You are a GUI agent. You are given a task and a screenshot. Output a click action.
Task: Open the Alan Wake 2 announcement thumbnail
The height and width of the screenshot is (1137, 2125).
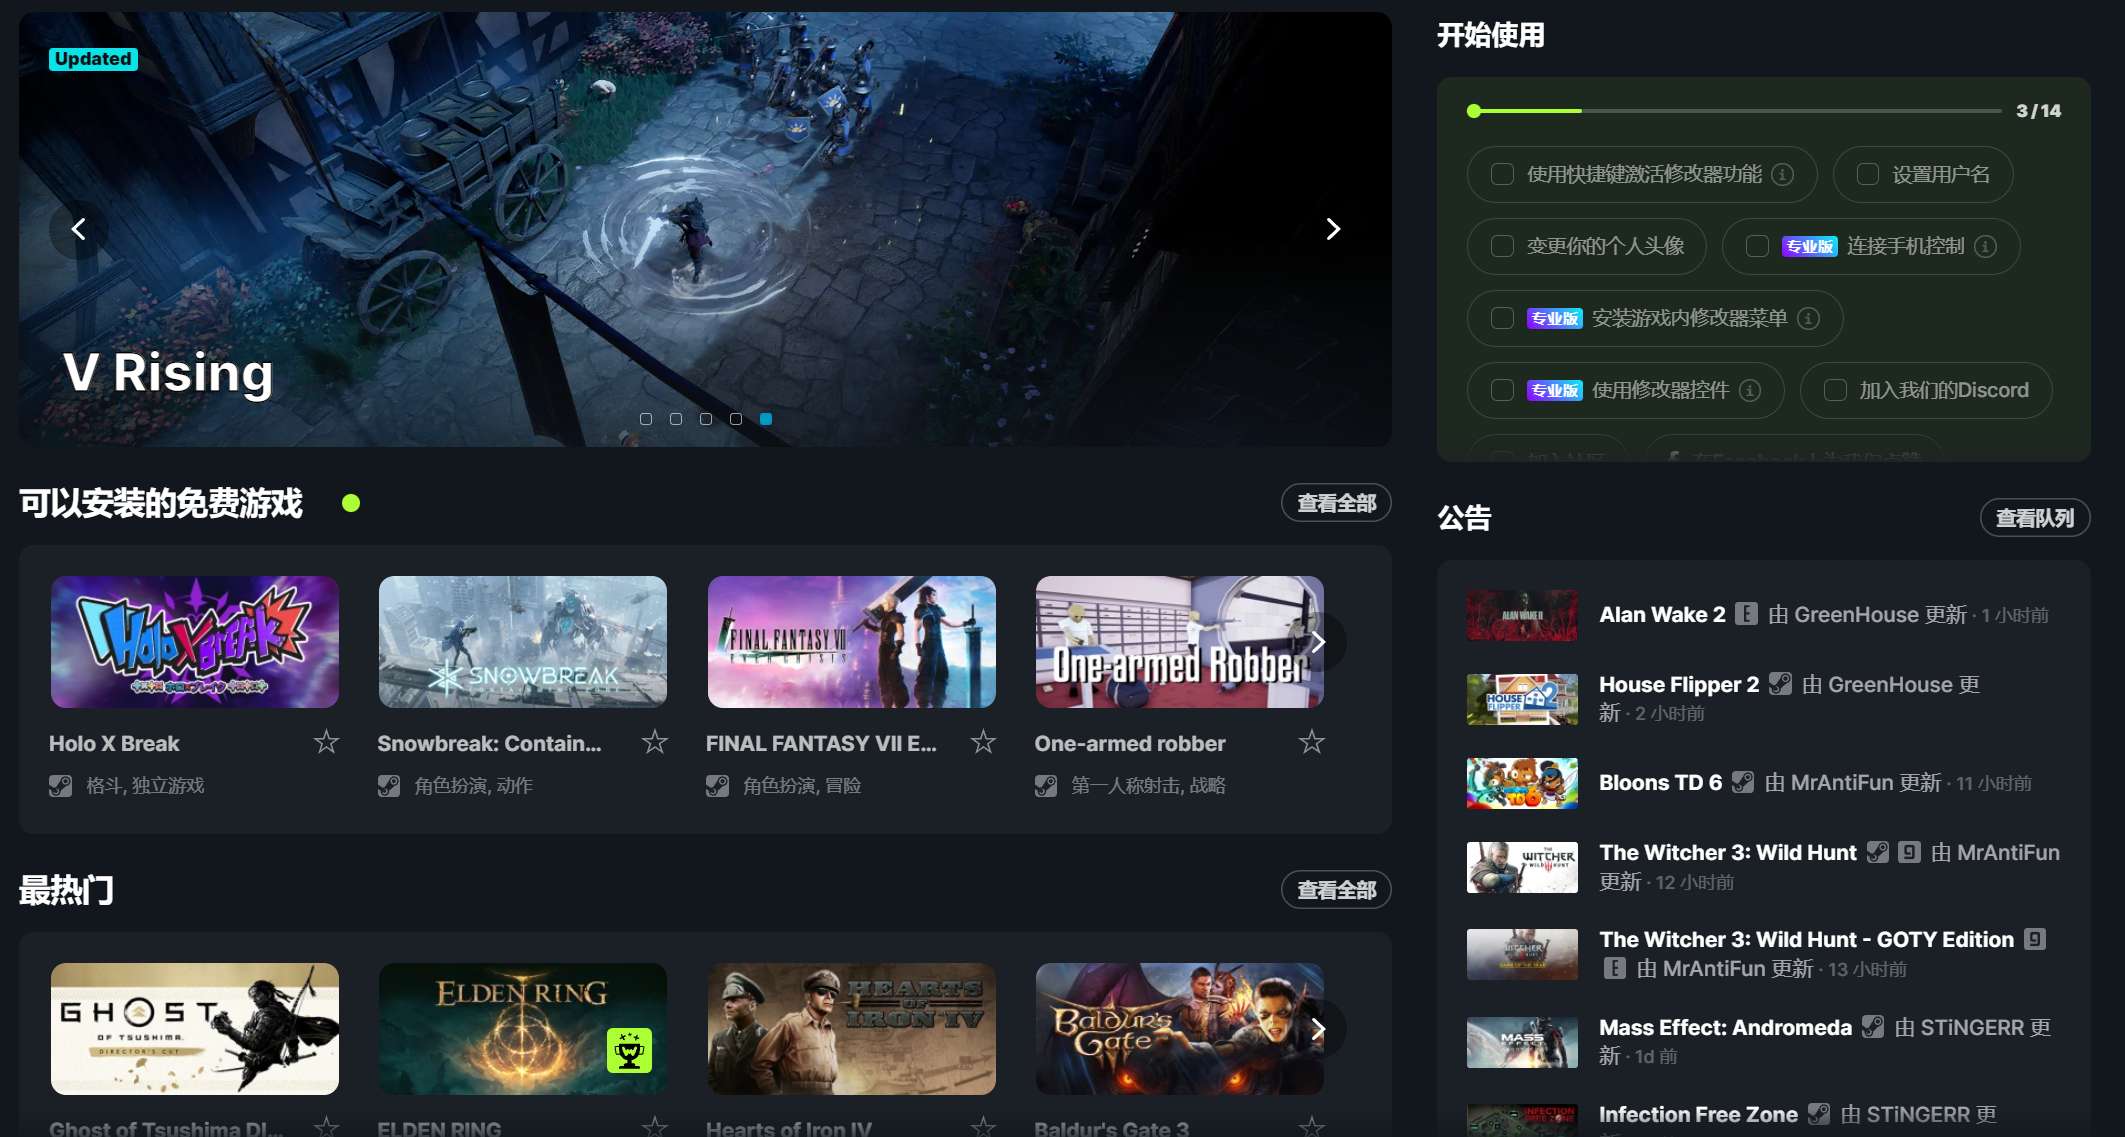1521,615
